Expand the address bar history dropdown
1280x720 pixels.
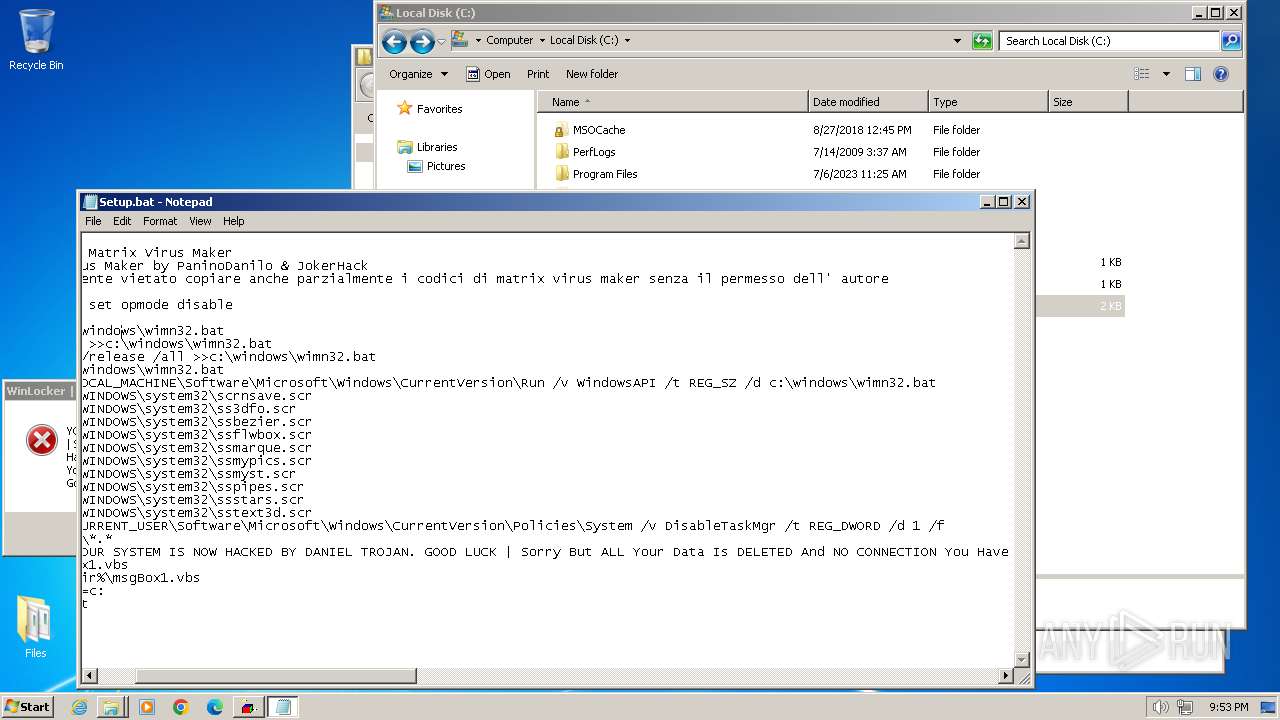pyautogui.click(x=957, y=41)
